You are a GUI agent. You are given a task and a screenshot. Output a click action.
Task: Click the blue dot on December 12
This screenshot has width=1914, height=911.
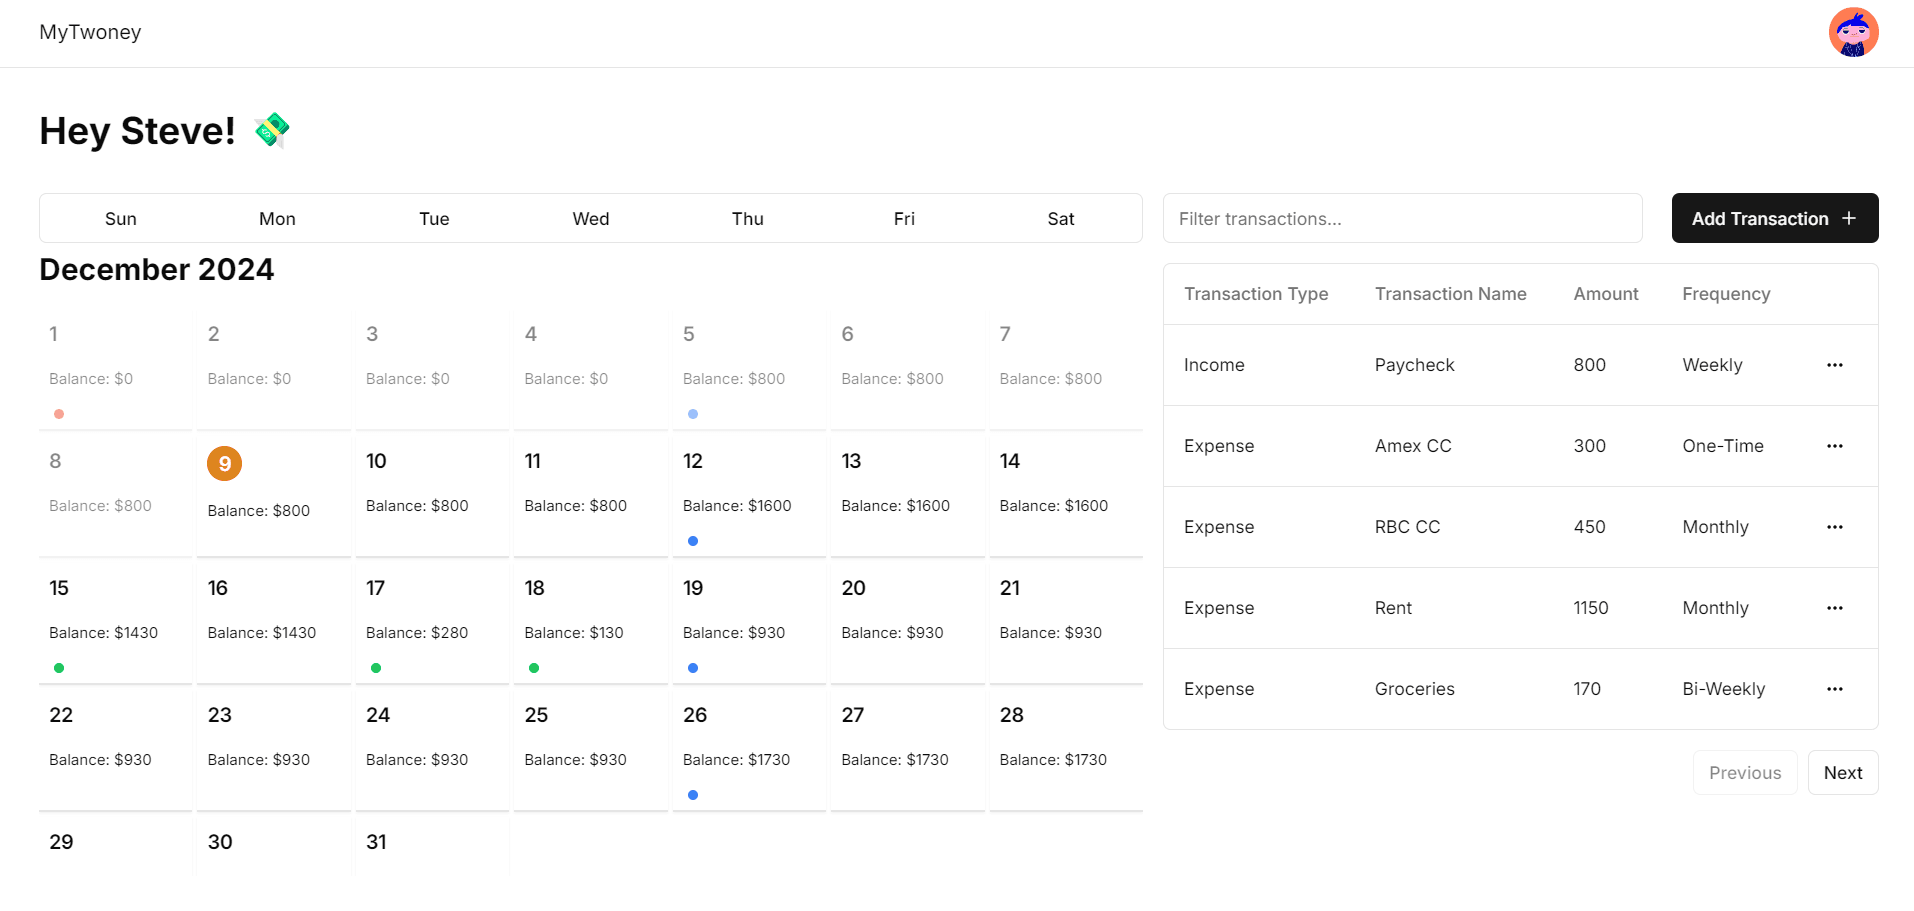693,541
